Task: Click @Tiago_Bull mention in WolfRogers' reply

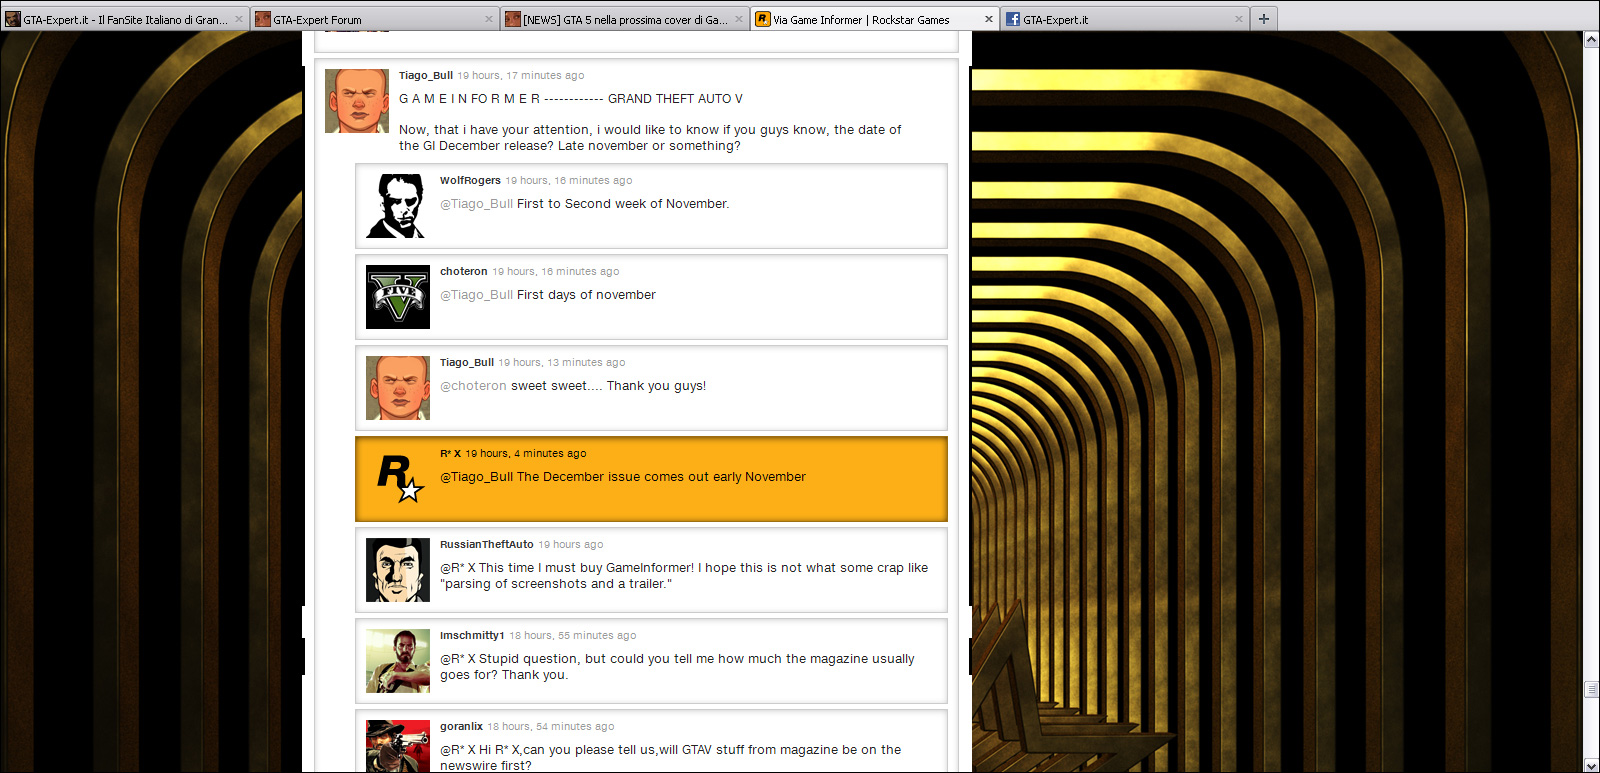Action: pos(476,203)
